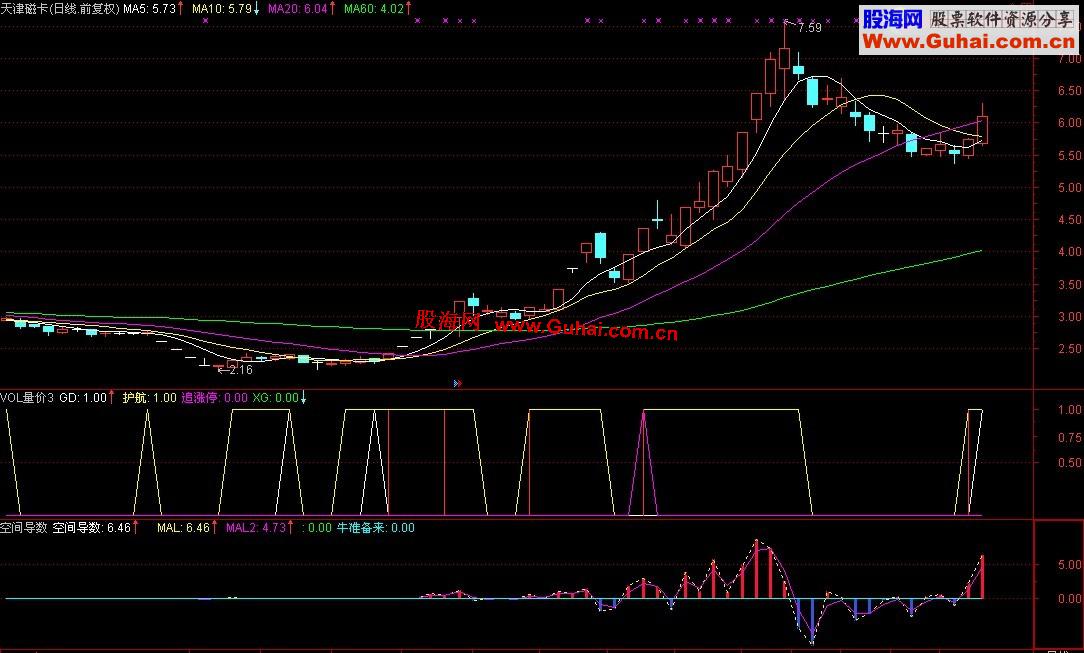Click the MA10: 5.79 indicator label
Screen dimensions: 1084x653
[x=222, y=8]
